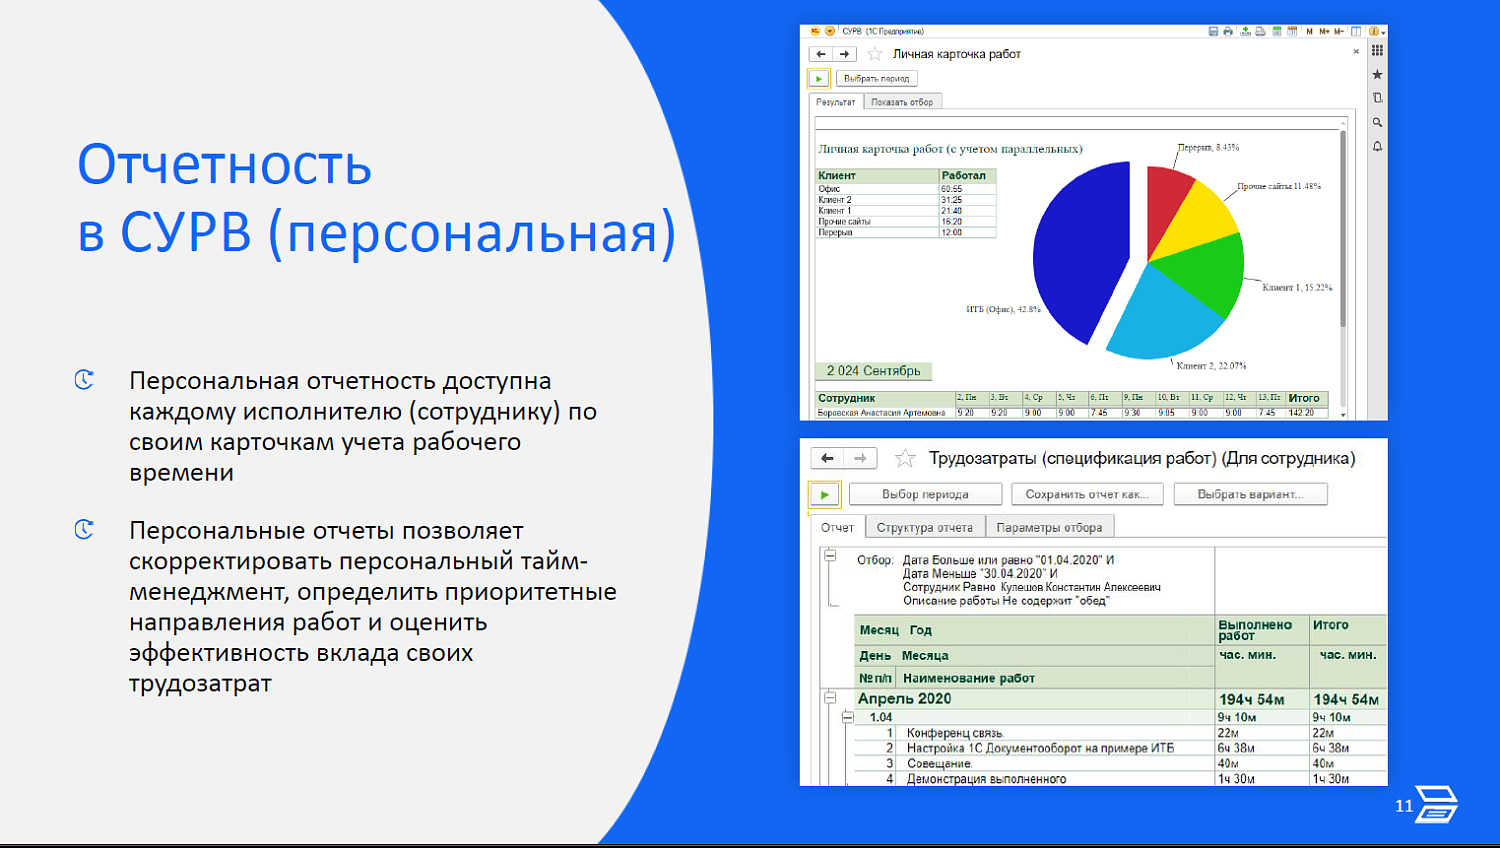Select the Клиент 2 row in client table
The image size is (1500, 848).
point(906,200)
